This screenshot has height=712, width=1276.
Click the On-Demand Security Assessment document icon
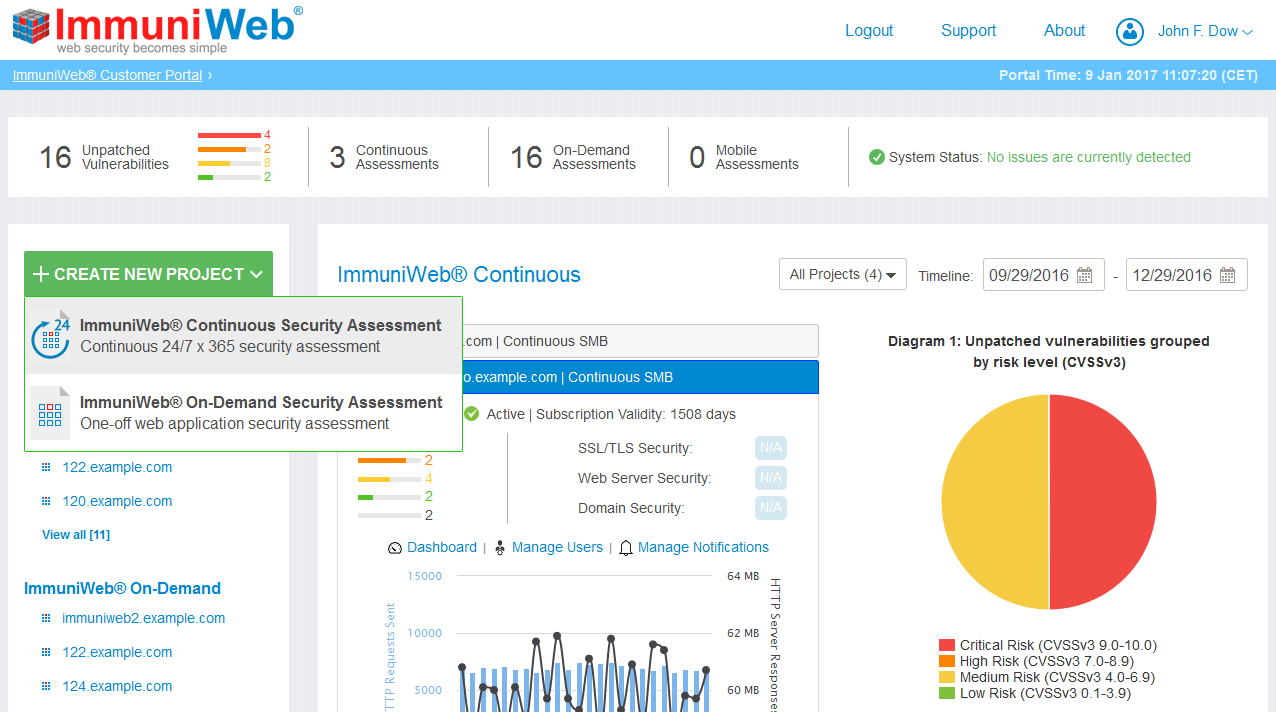pos(50,413)
